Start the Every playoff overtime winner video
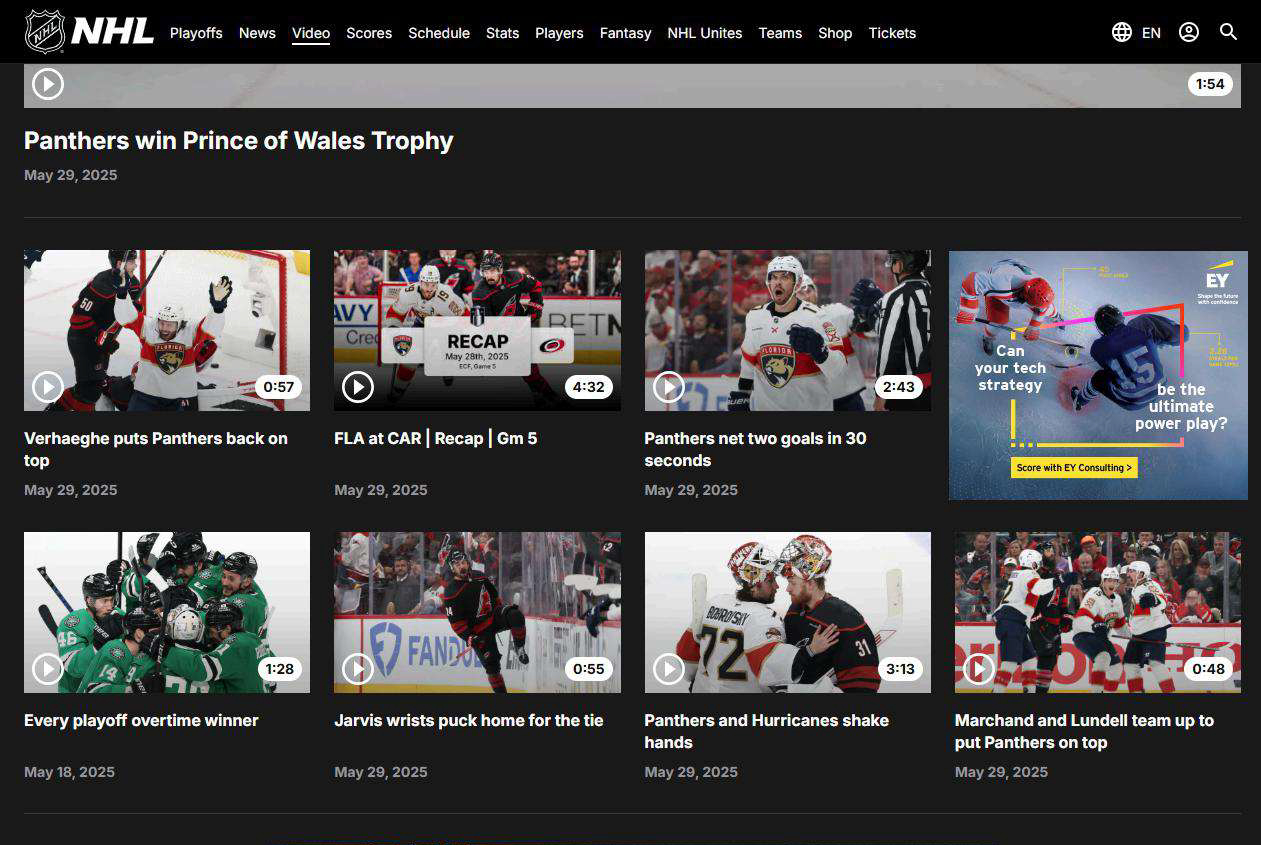 click(x=48, y=668)
